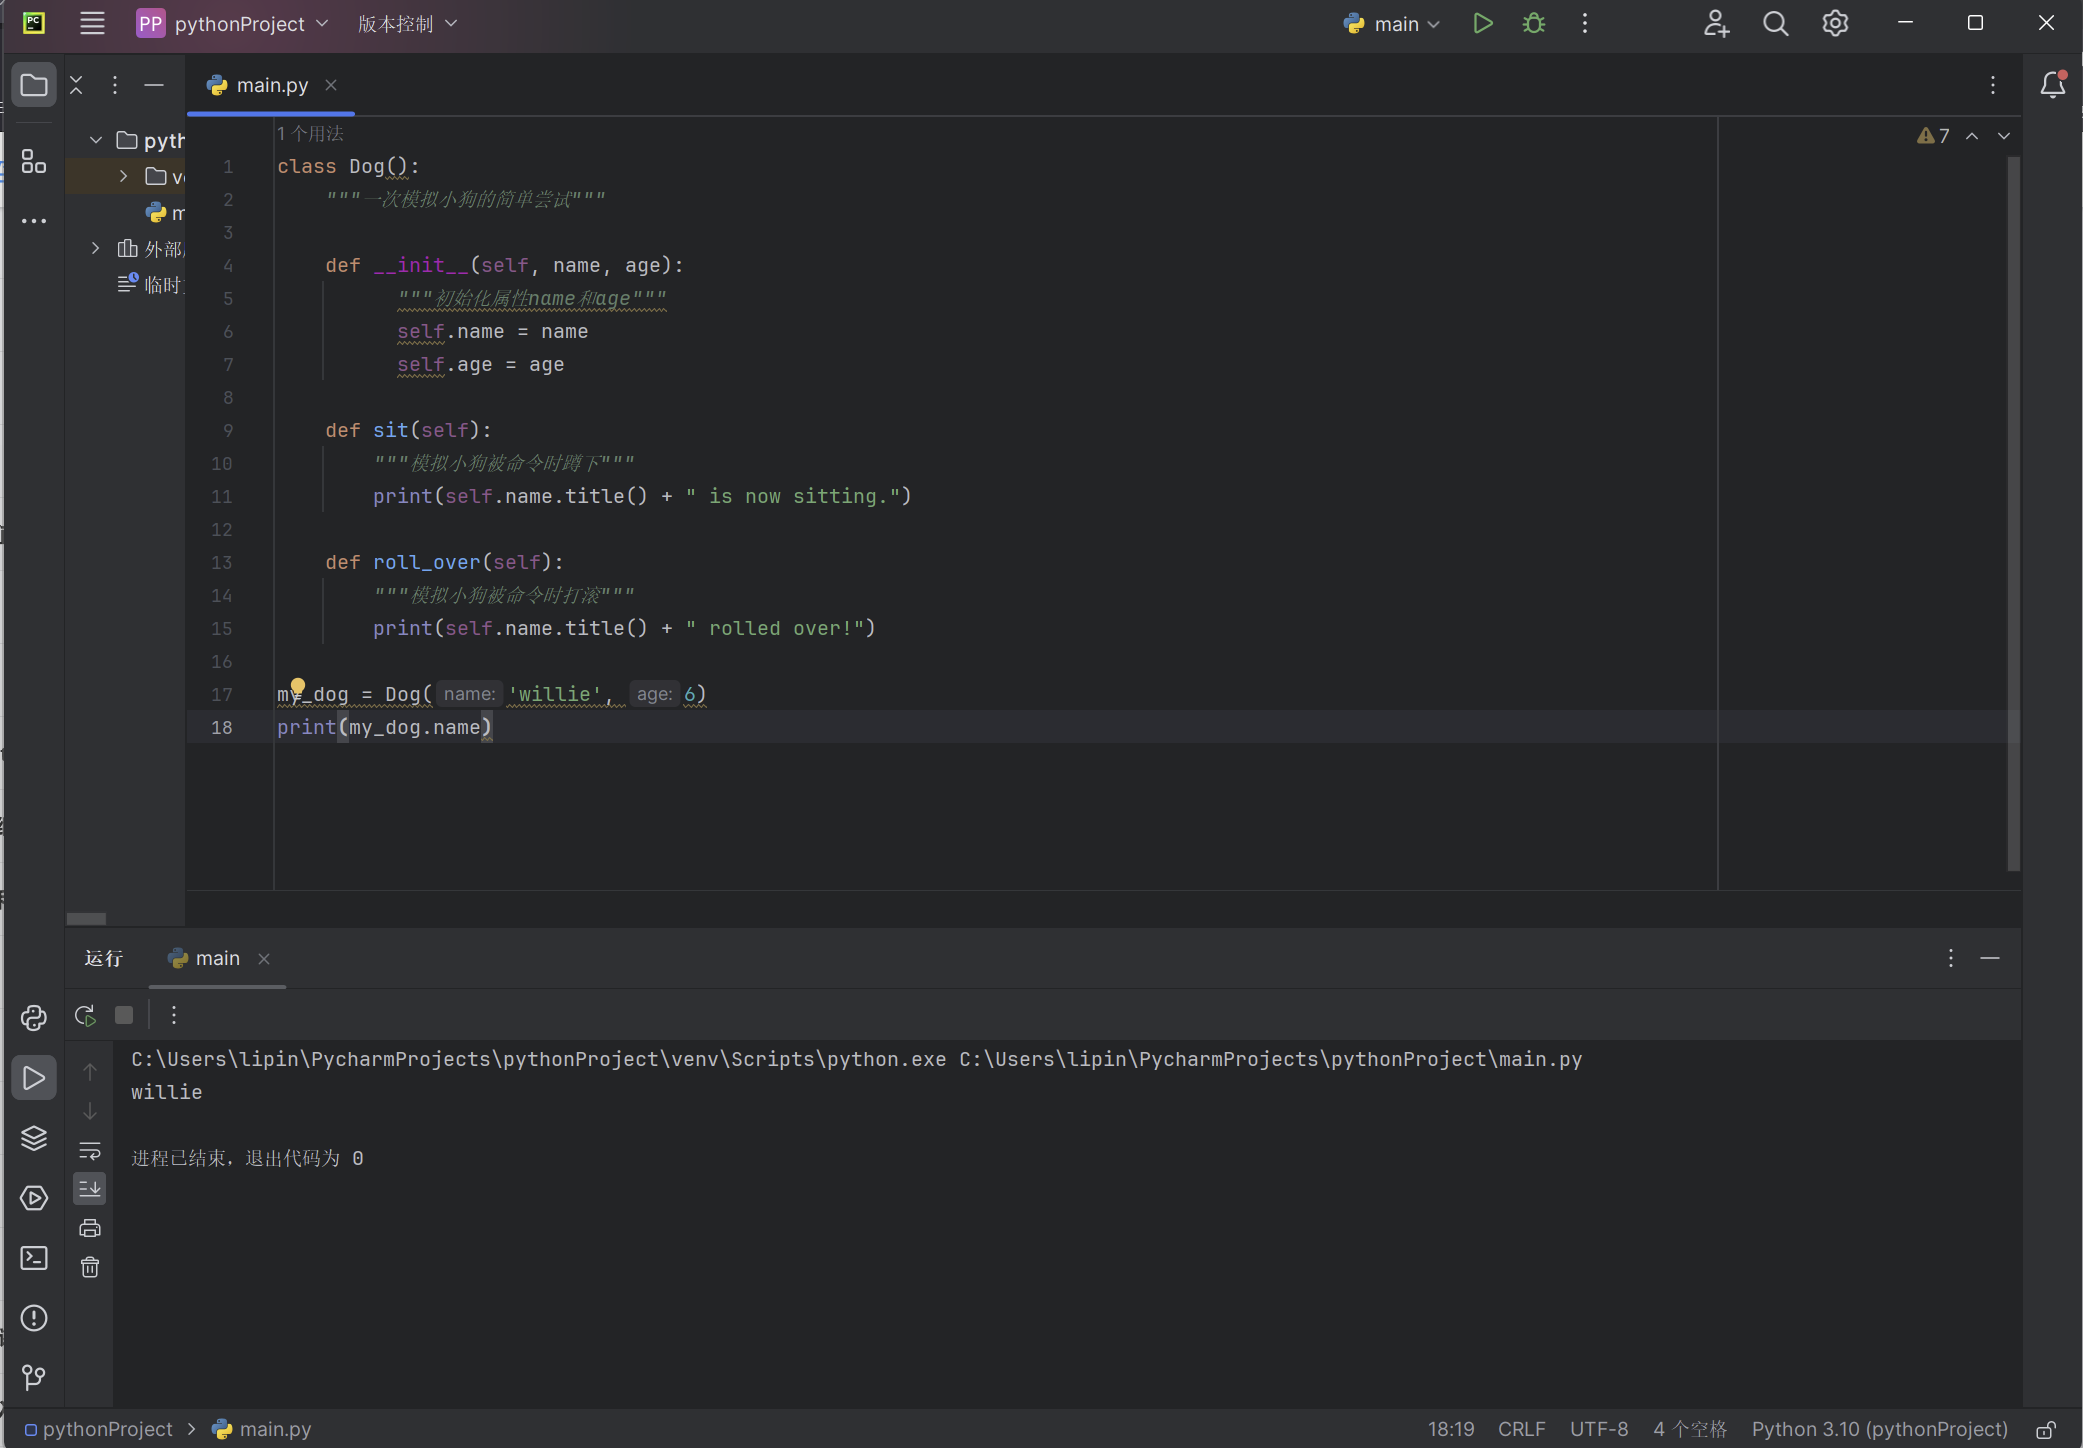Click the editor vertical scrollbar
The width and height of the screenshot is (2083, 1448).
pyautogui.click(x=2013, y=512)
